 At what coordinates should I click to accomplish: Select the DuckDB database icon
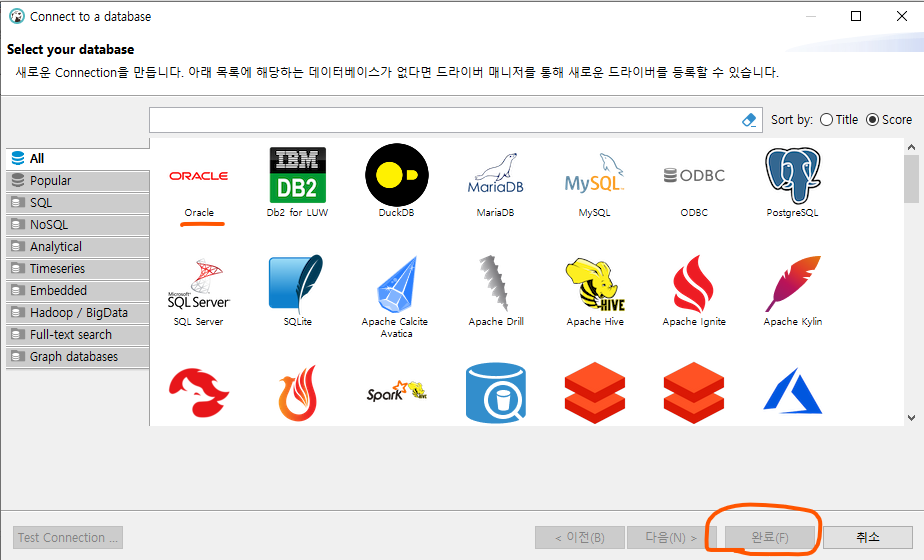tap(397, 174)
